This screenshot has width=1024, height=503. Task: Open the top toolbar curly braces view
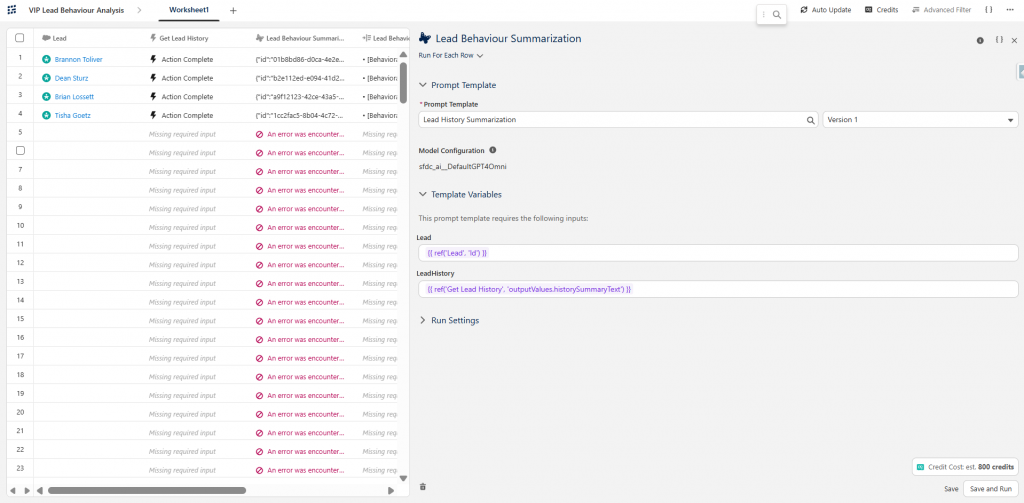click(989, 10)
